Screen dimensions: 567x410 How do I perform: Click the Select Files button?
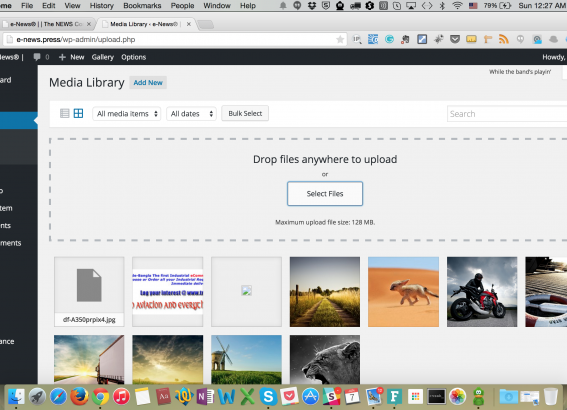point(325,194)
